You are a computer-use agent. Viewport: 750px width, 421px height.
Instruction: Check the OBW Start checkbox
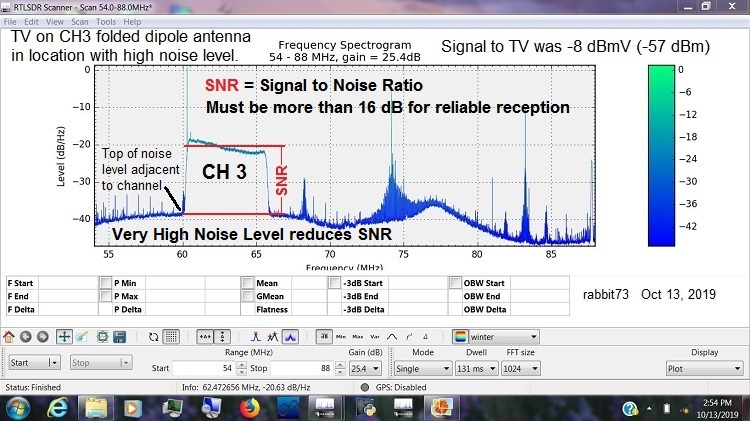456,283
